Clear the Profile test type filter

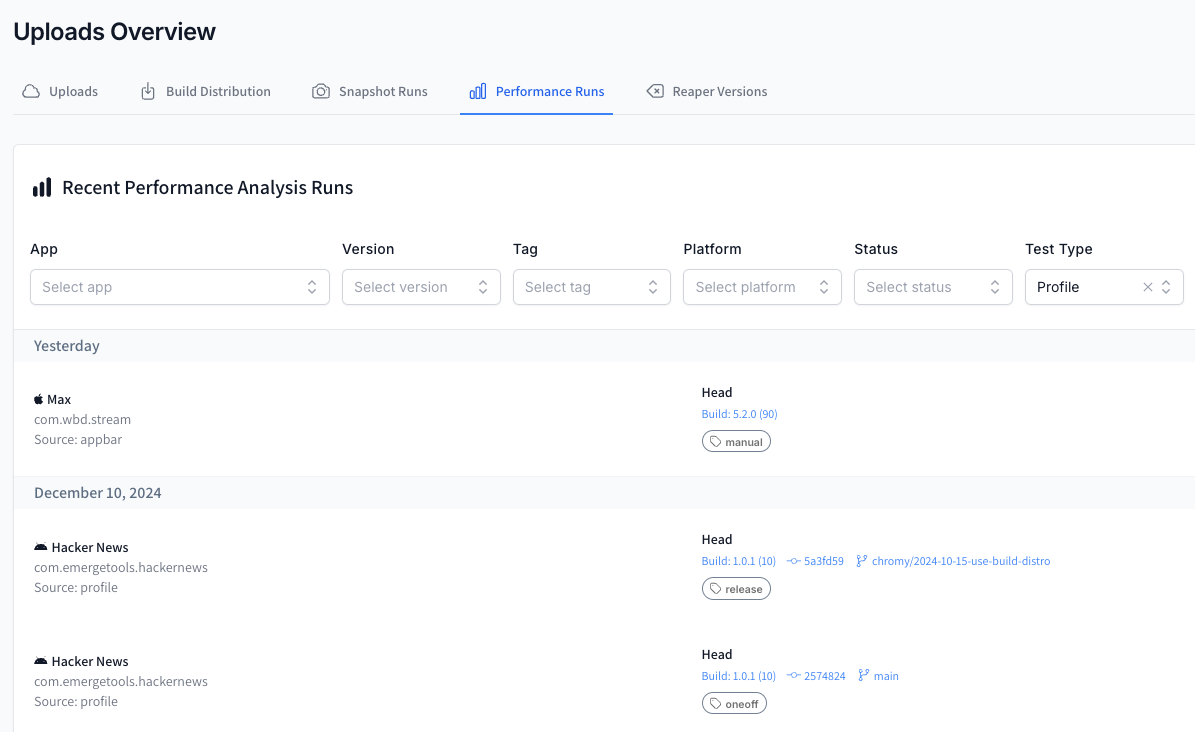click(1147, 287)
